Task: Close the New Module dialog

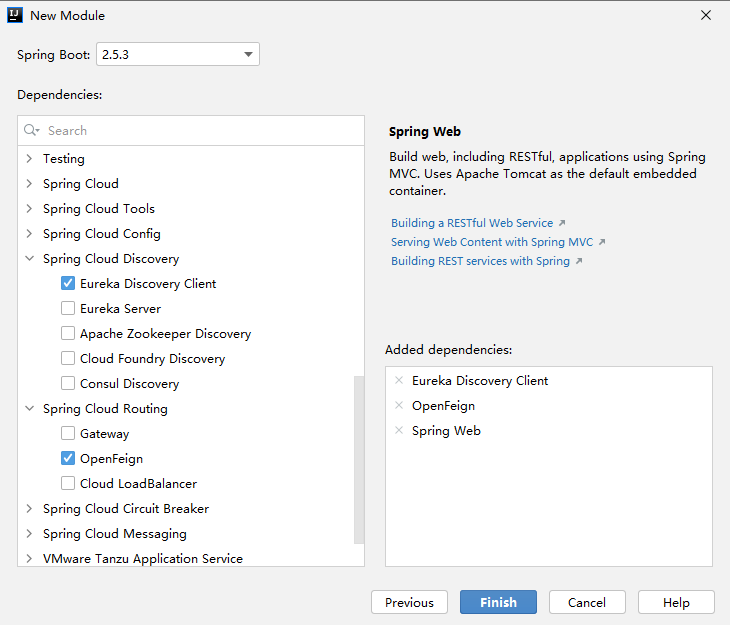Action: (706, 15)
